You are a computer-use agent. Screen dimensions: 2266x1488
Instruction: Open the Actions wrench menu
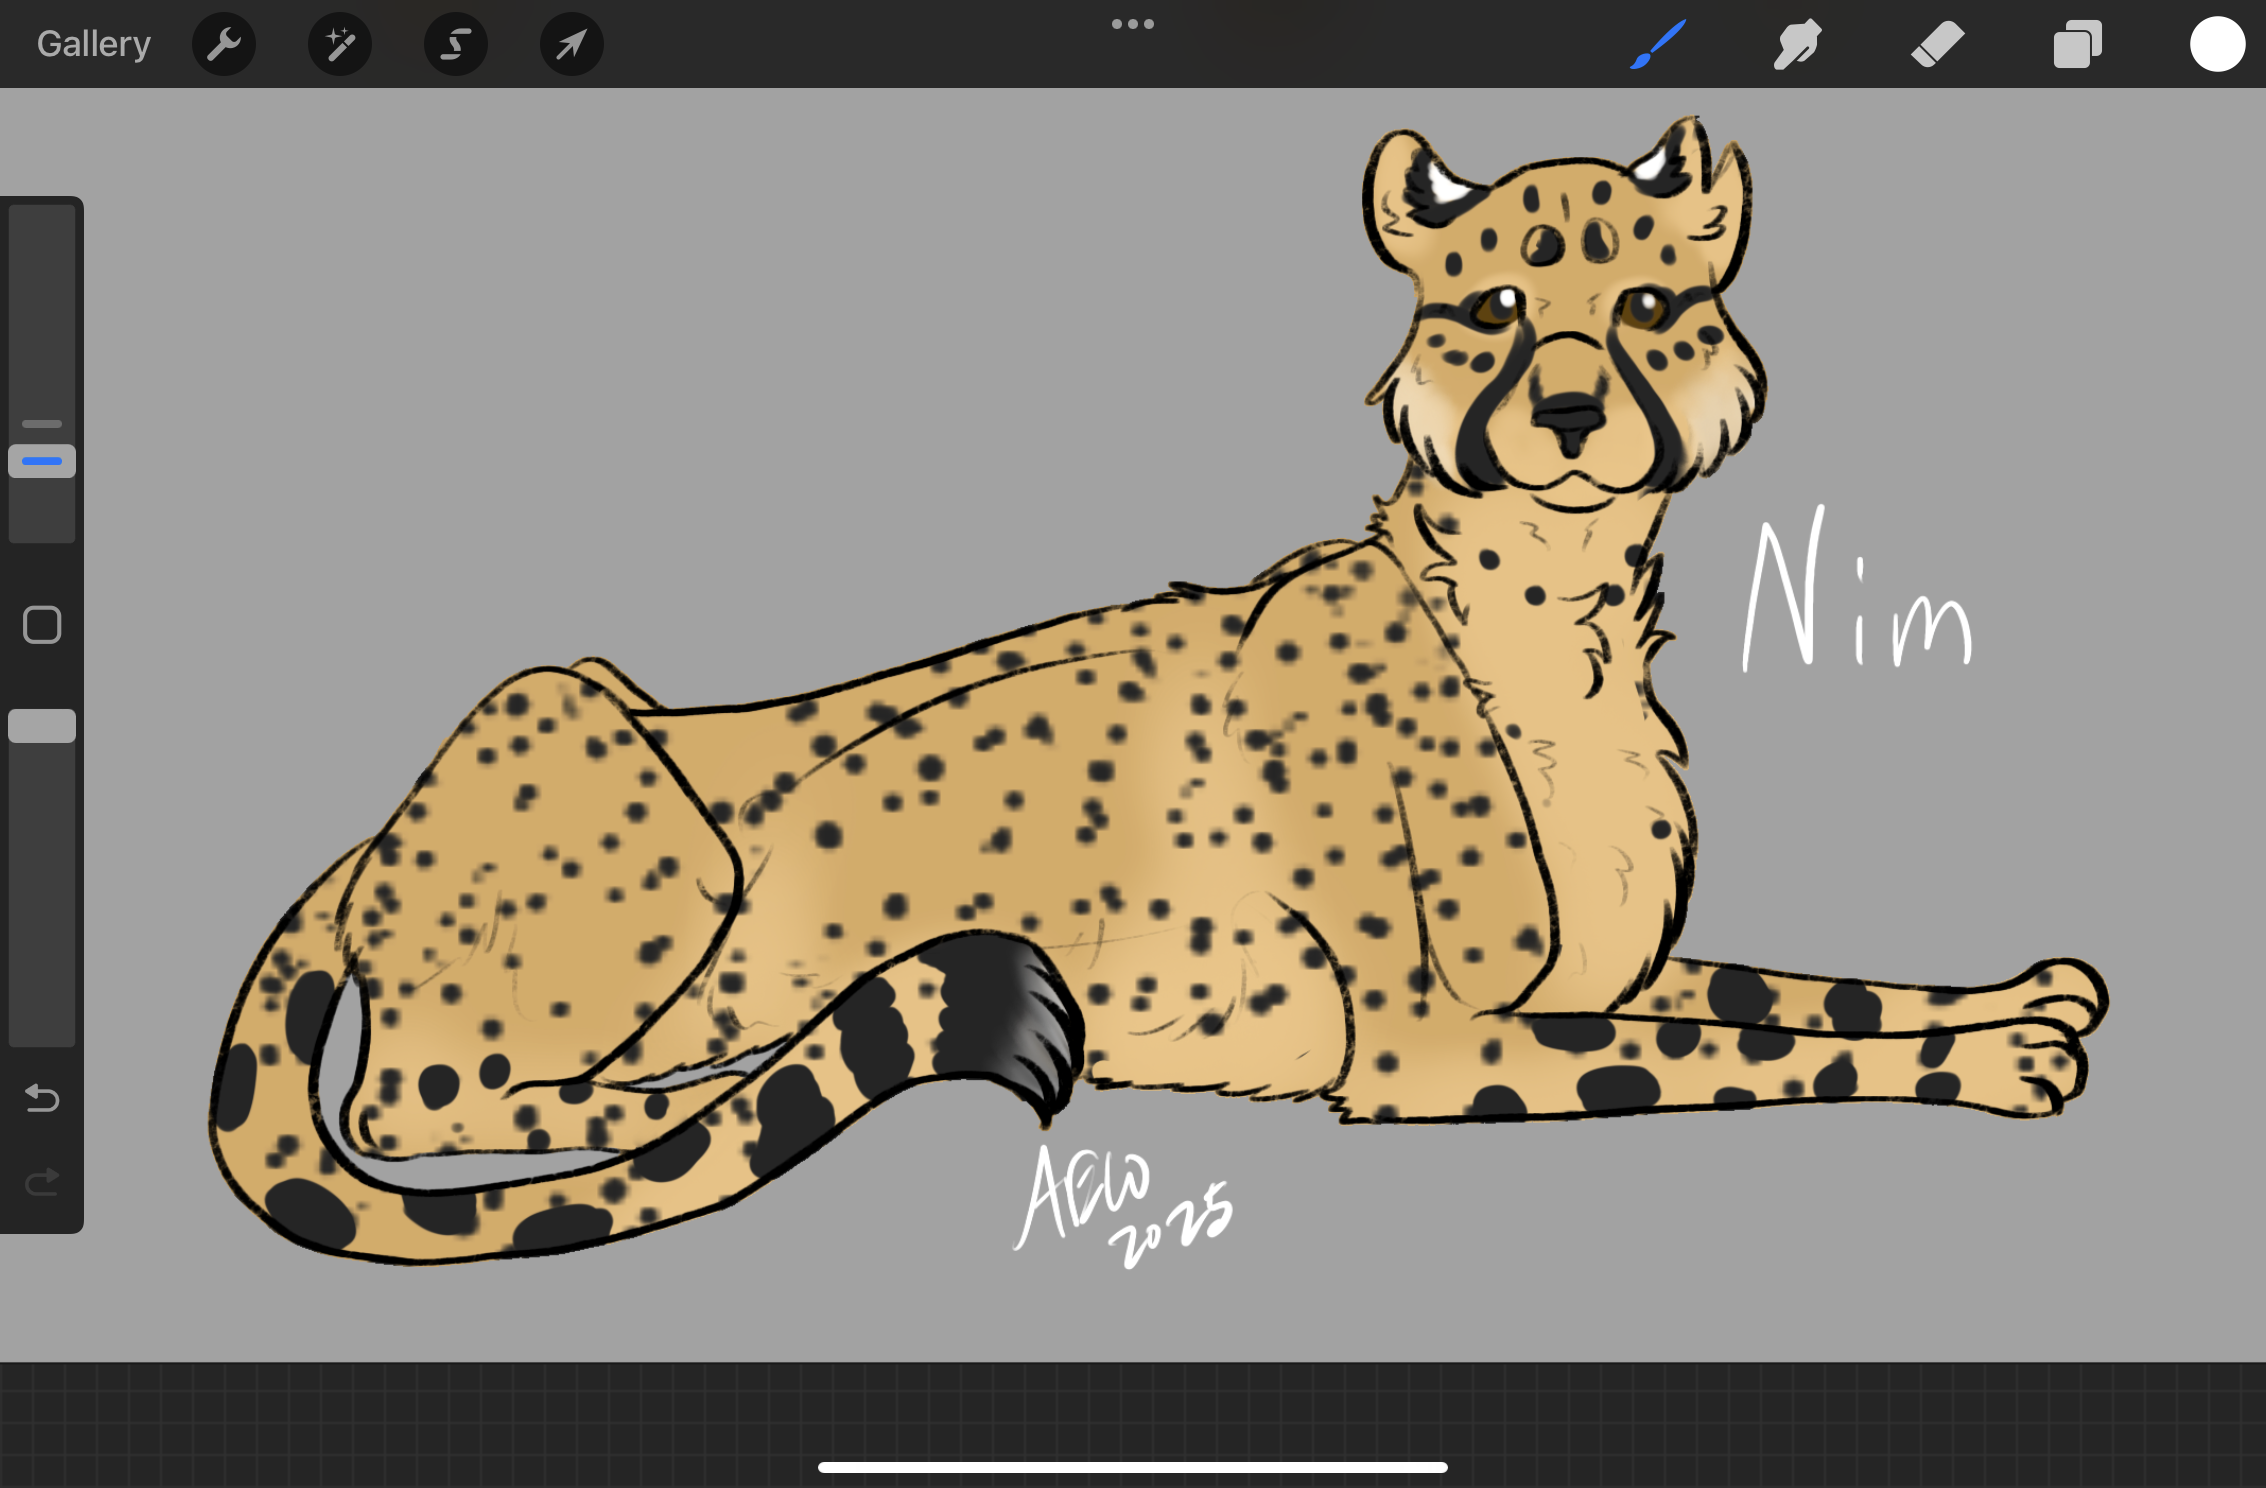click(x=224, y=44)
